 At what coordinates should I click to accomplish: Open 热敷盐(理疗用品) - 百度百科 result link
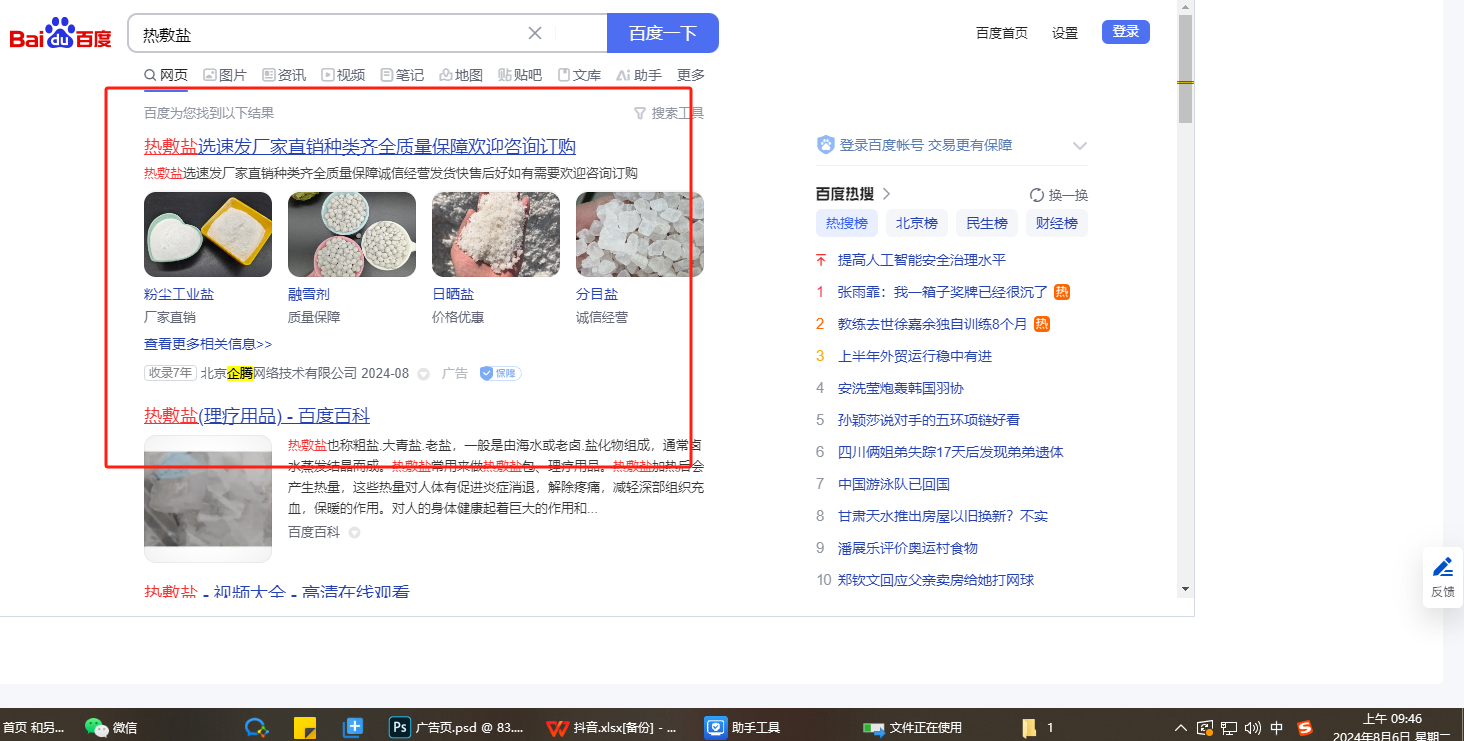pos(257,415)
